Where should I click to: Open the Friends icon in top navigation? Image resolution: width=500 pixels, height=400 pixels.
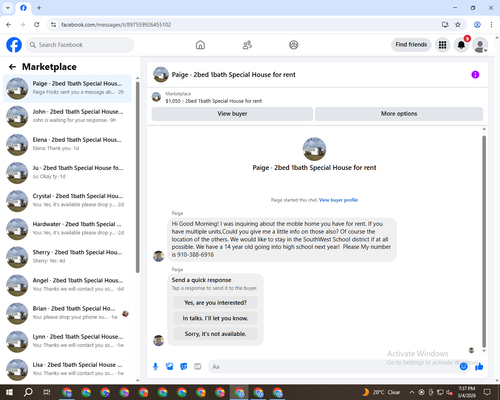click(x=247, y=45)
